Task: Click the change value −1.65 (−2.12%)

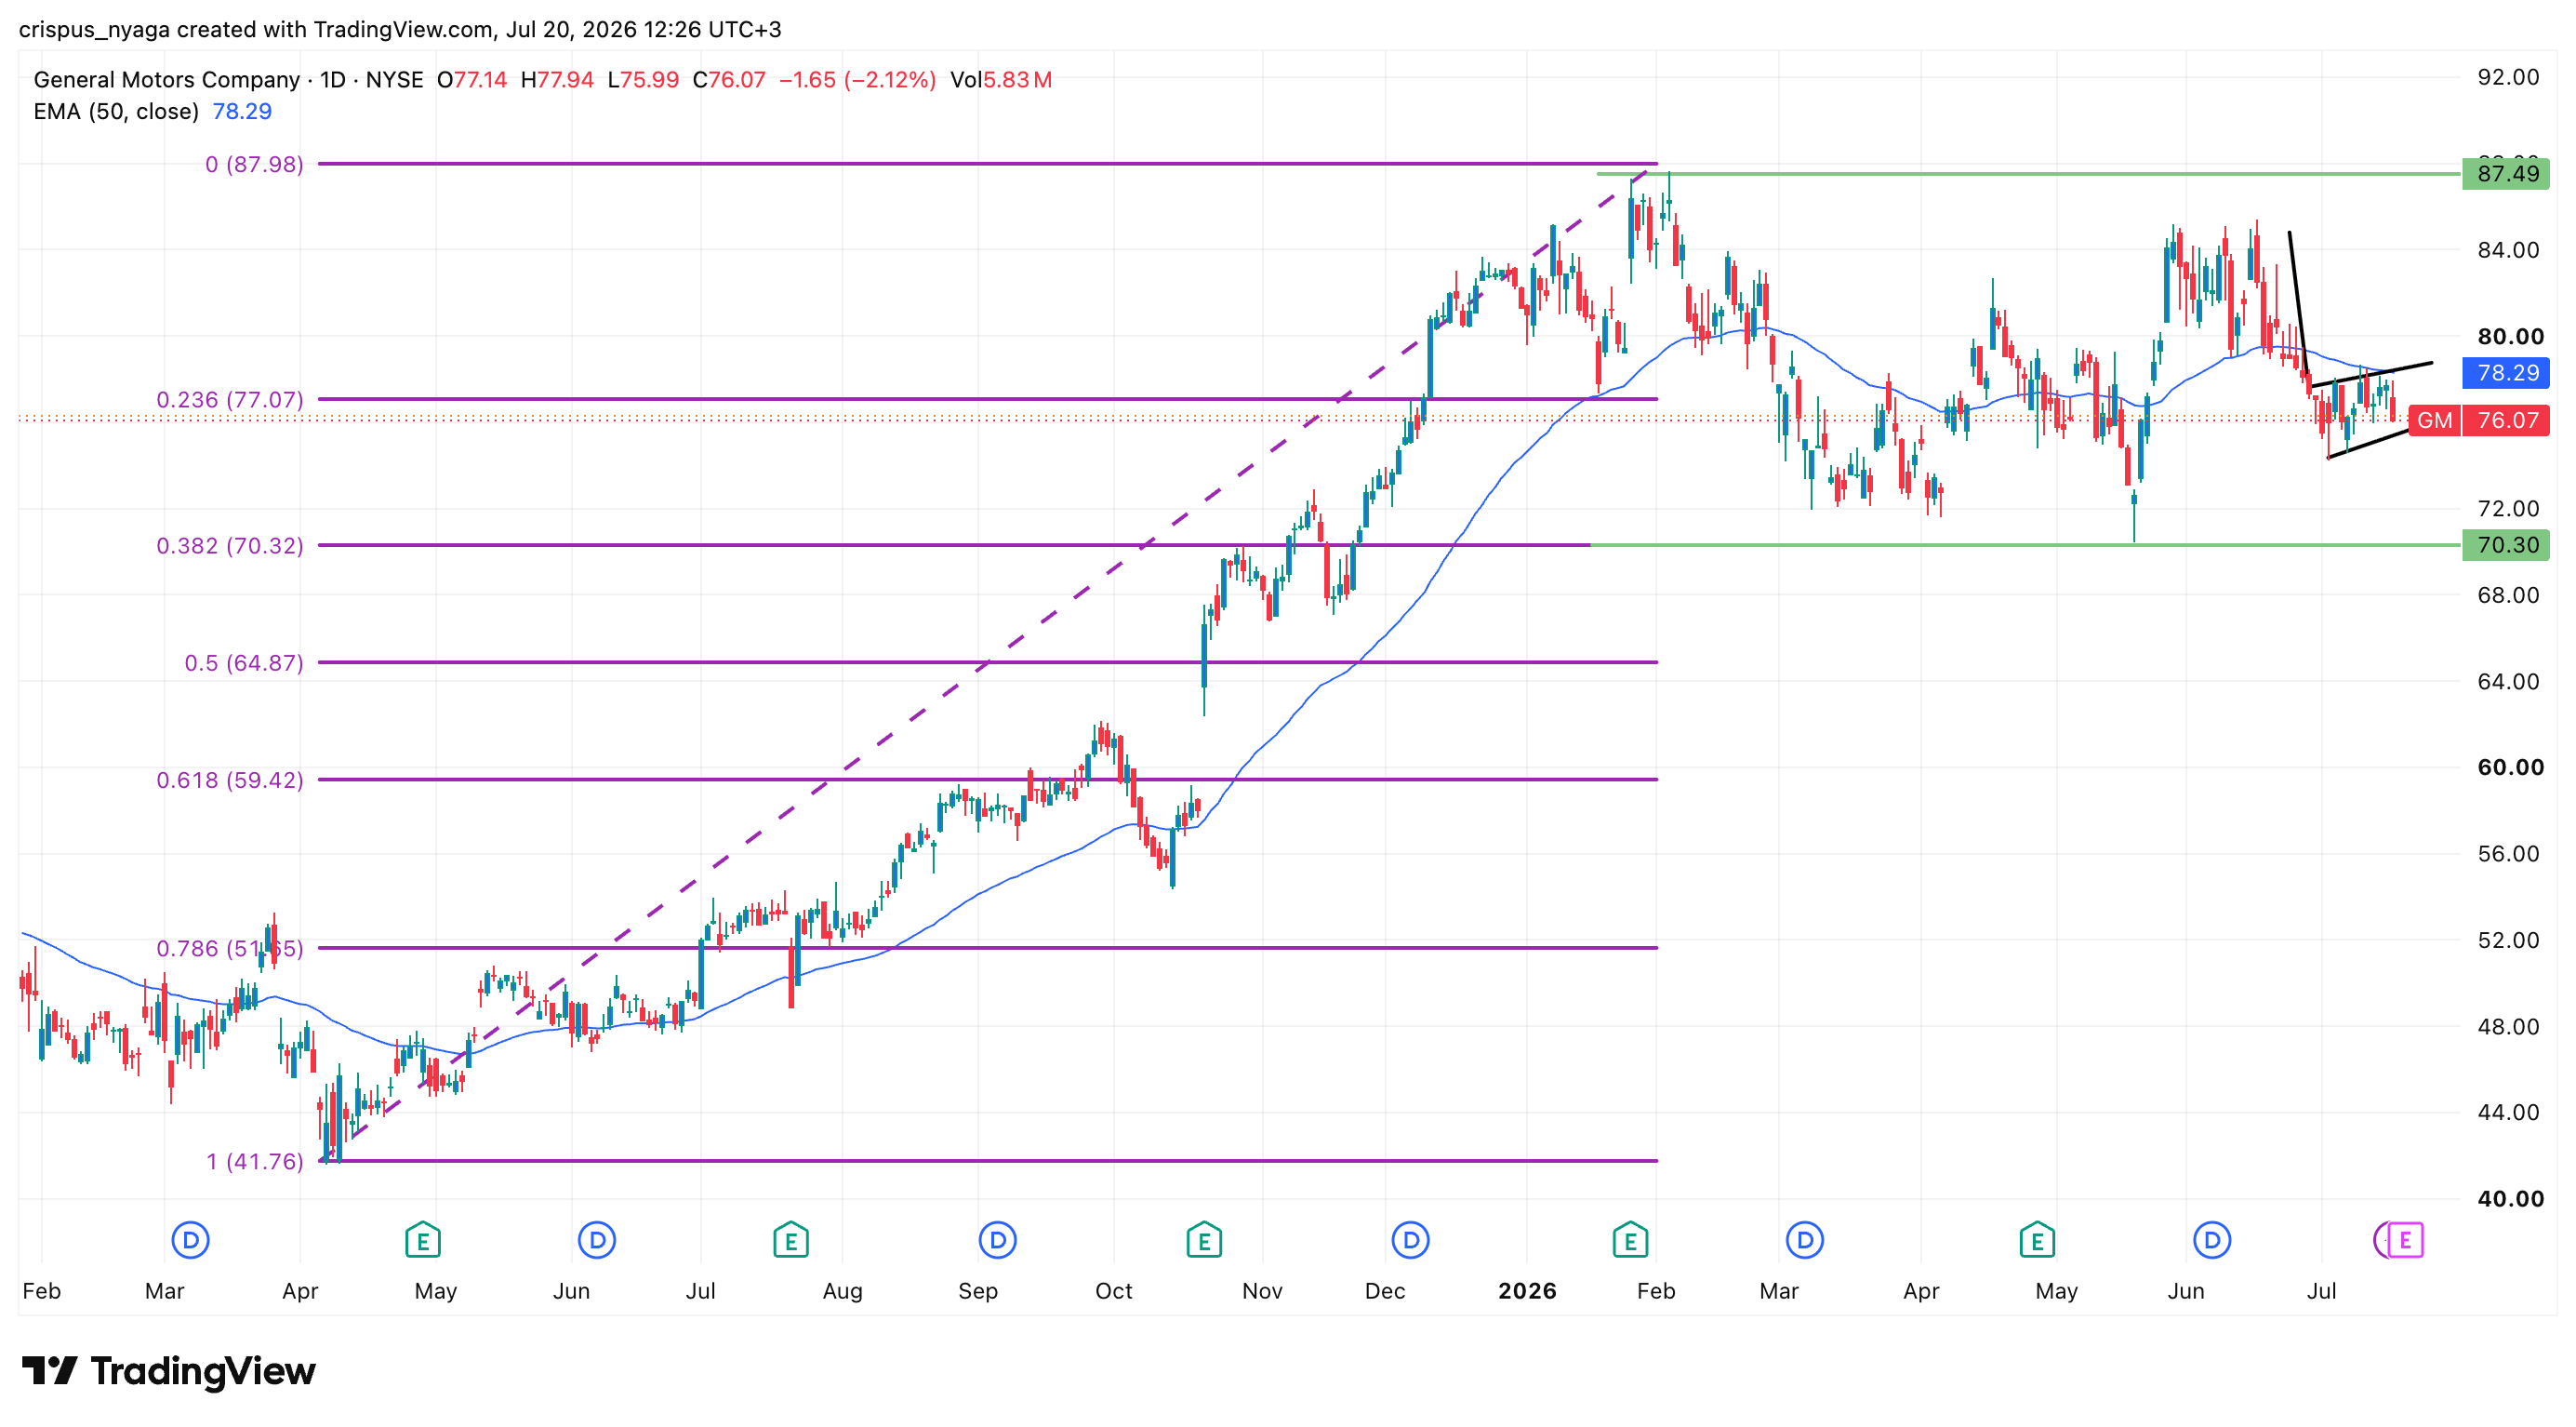Action: click(x=857, y=79)
